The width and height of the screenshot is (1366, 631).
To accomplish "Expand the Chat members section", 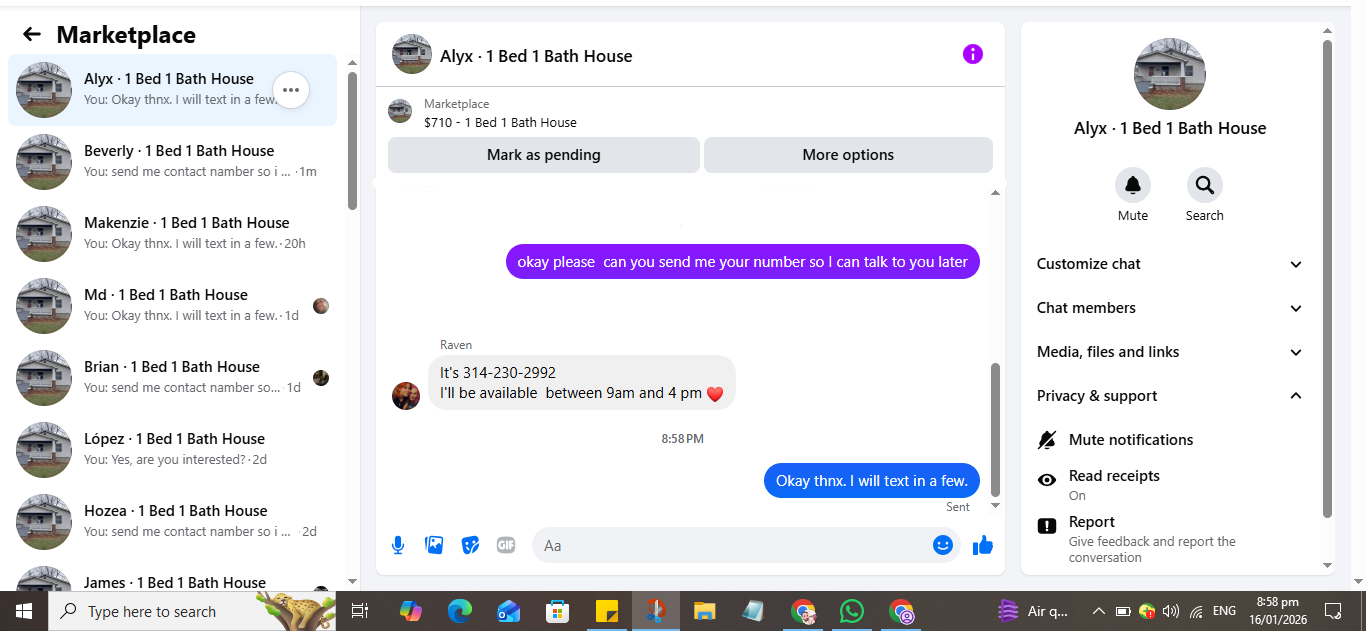I will pyautogui.click(x=1170, y=308).
